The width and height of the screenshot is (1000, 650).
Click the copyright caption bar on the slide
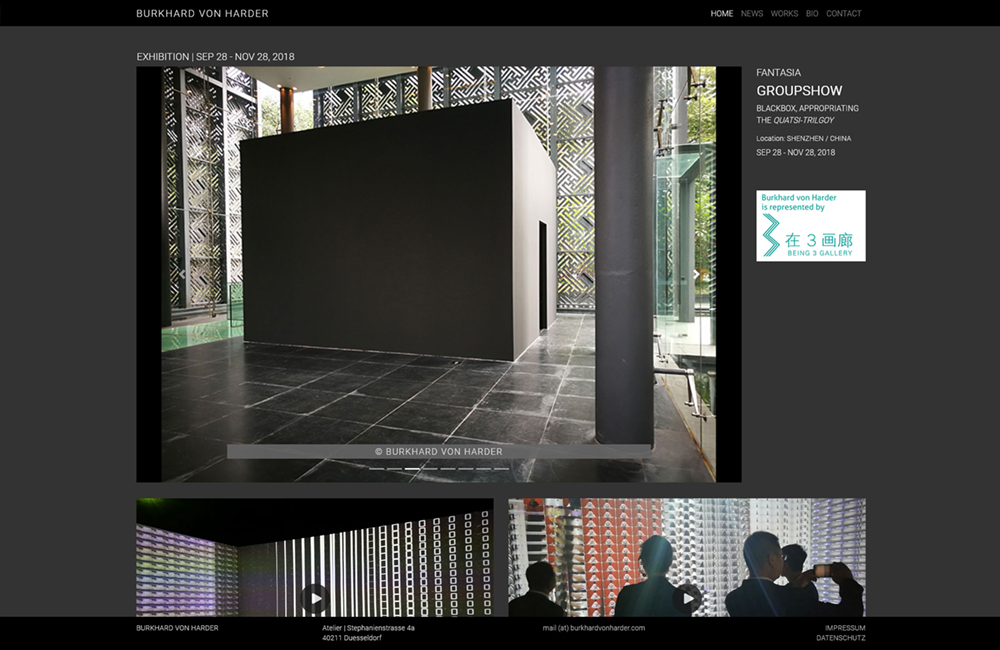438,452
